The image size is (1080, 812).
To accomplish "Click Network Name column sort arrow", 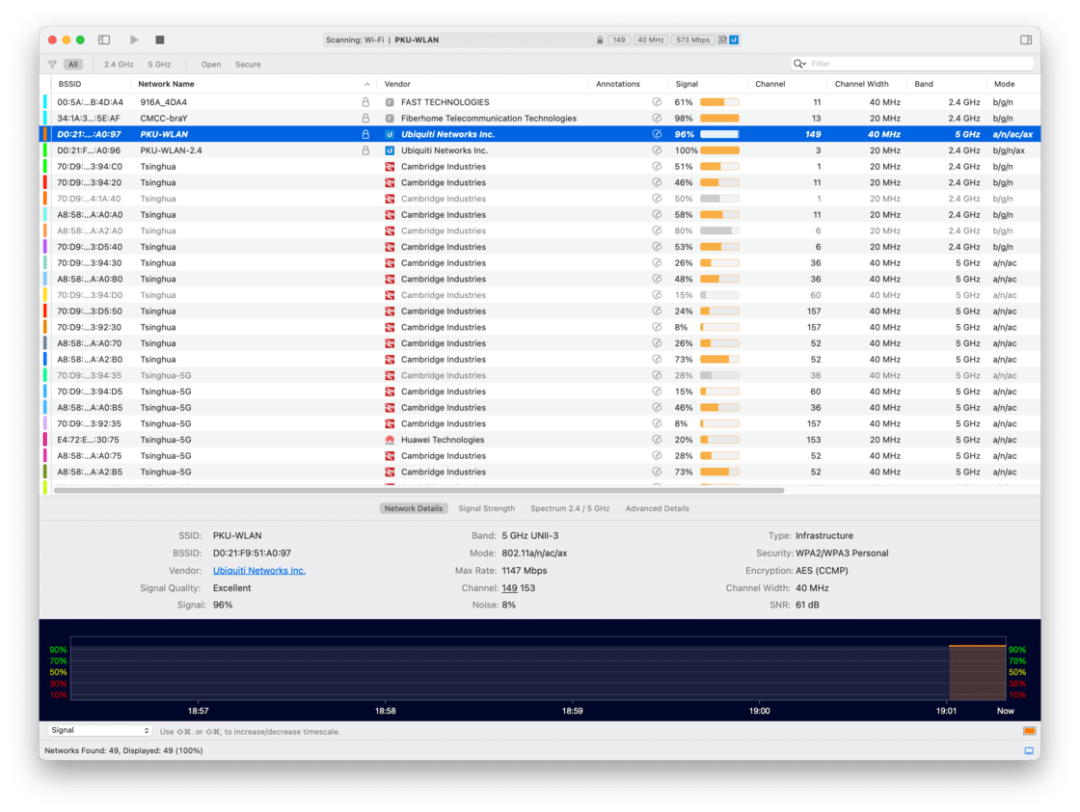I will 367,84.
